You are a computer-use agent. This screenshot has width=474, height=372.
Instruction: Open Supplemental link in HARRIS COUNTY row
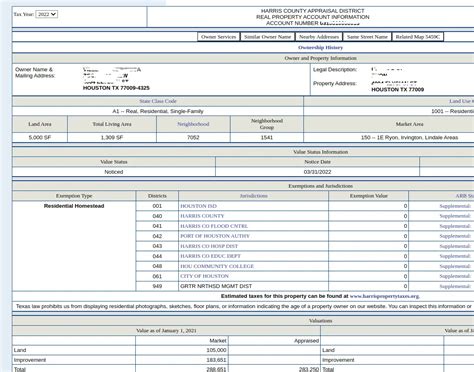[x=455, y=216]
